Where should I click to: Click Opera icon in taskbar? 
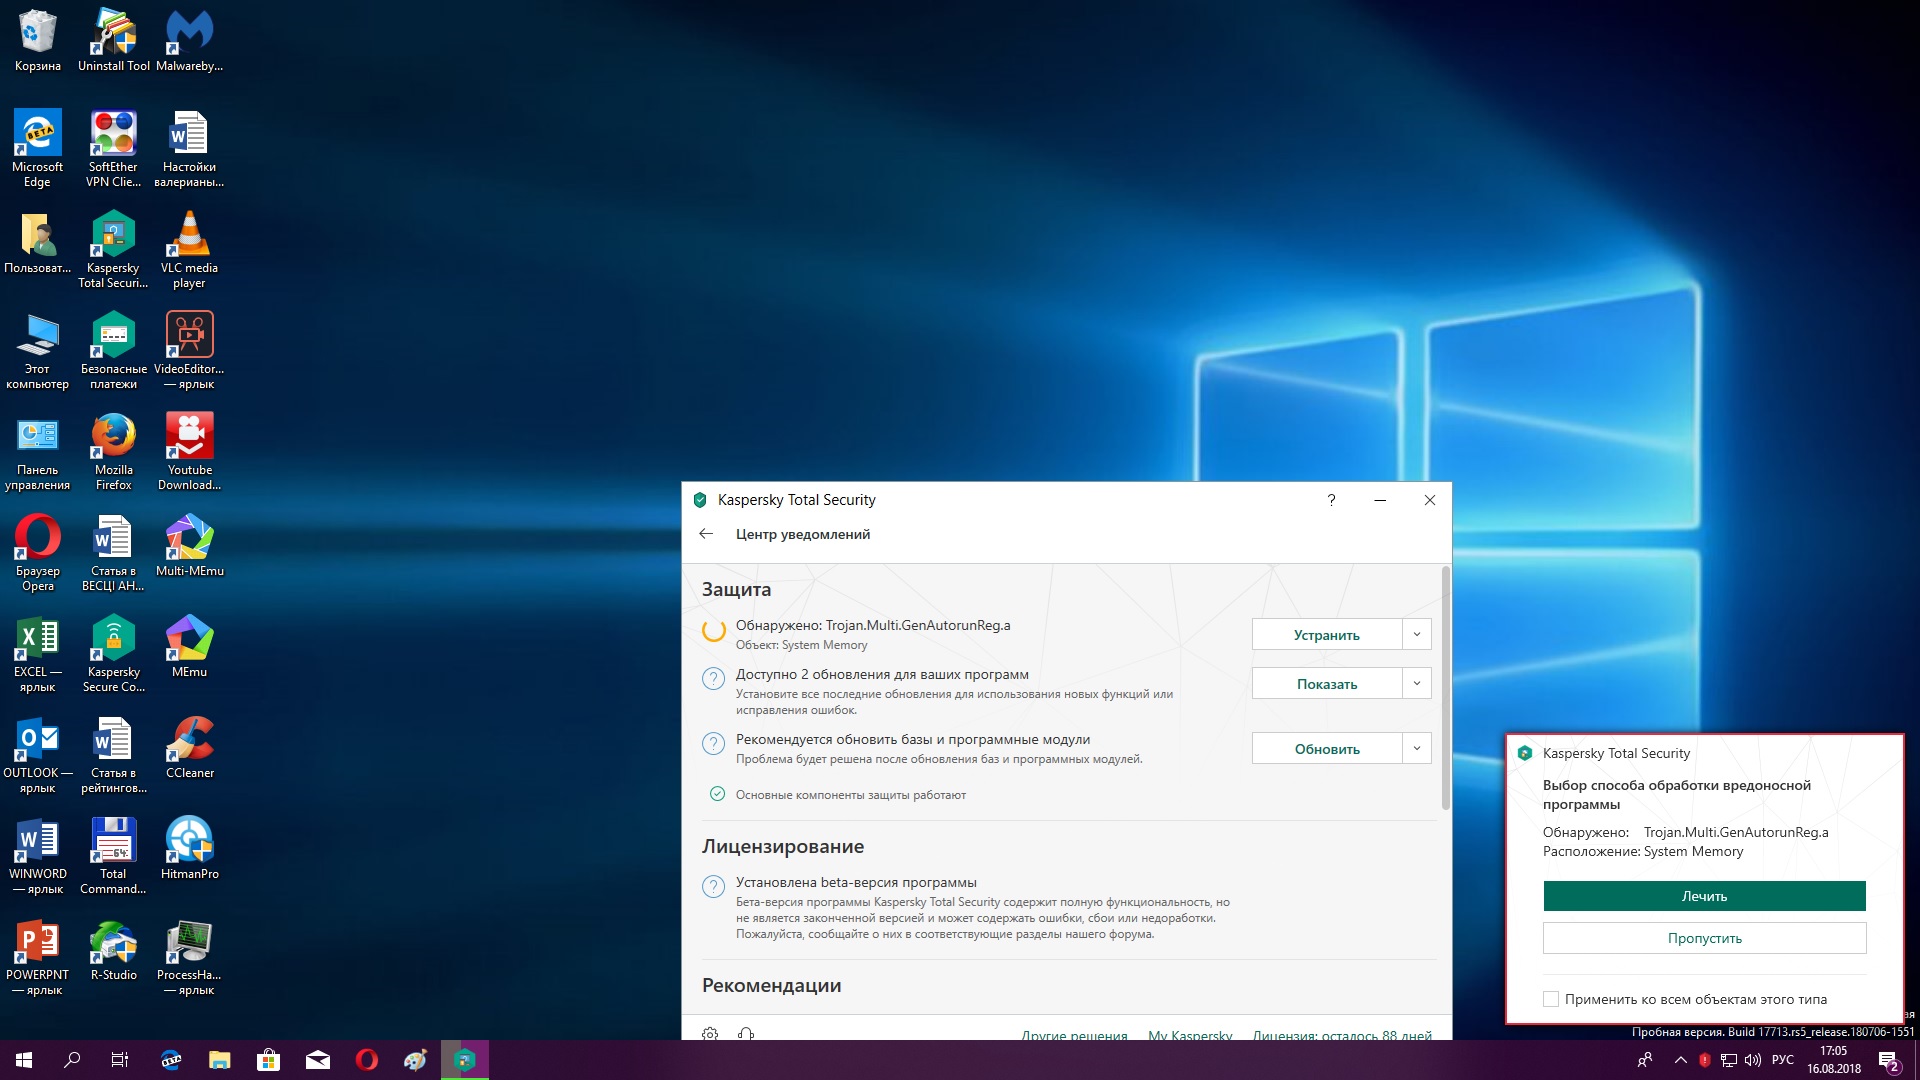[x=367, y=1060]
